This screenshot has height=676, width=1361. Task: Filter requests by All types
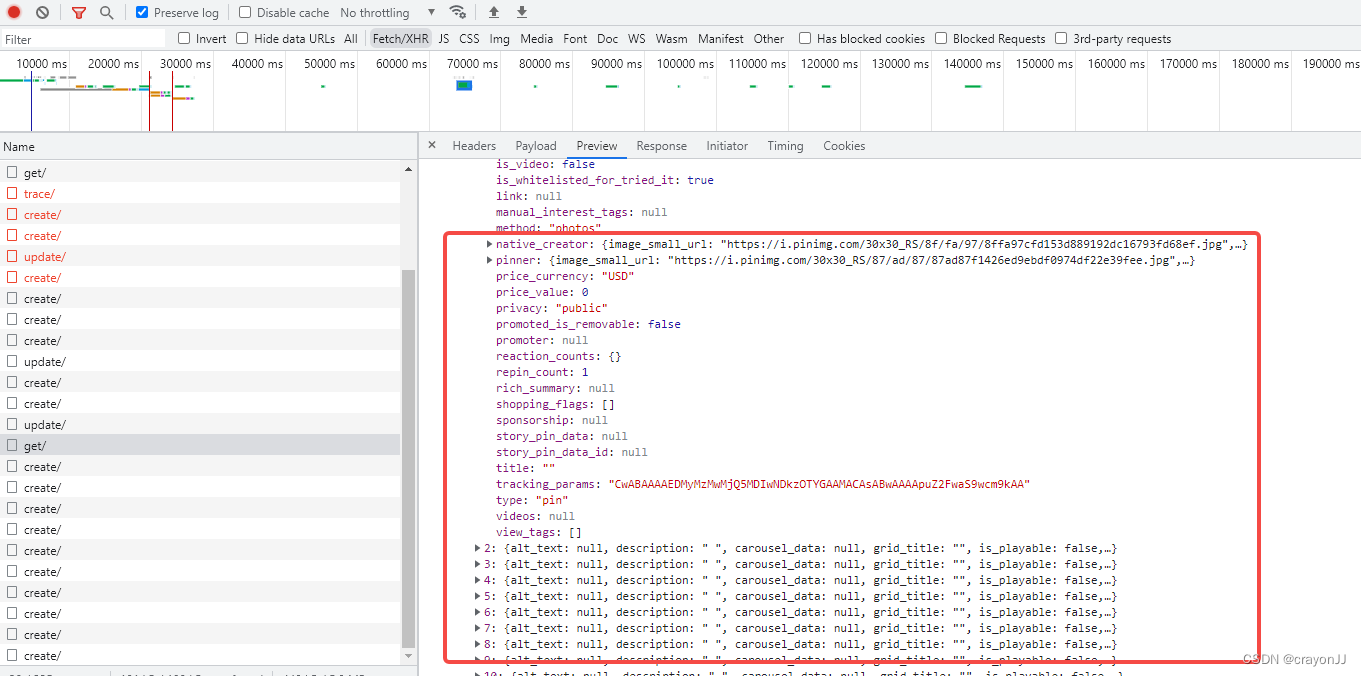351,39
